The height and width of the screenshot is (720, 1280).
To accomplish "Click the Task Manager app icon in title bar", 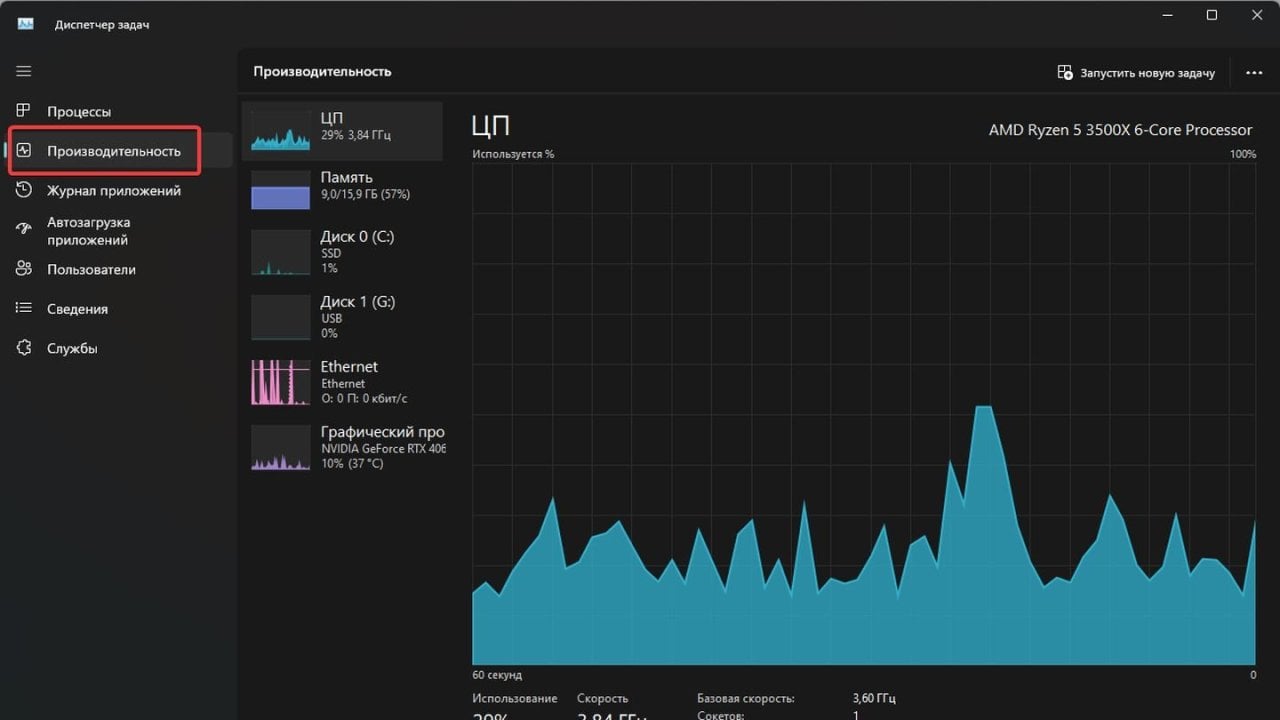I will [x=26, y=24].
